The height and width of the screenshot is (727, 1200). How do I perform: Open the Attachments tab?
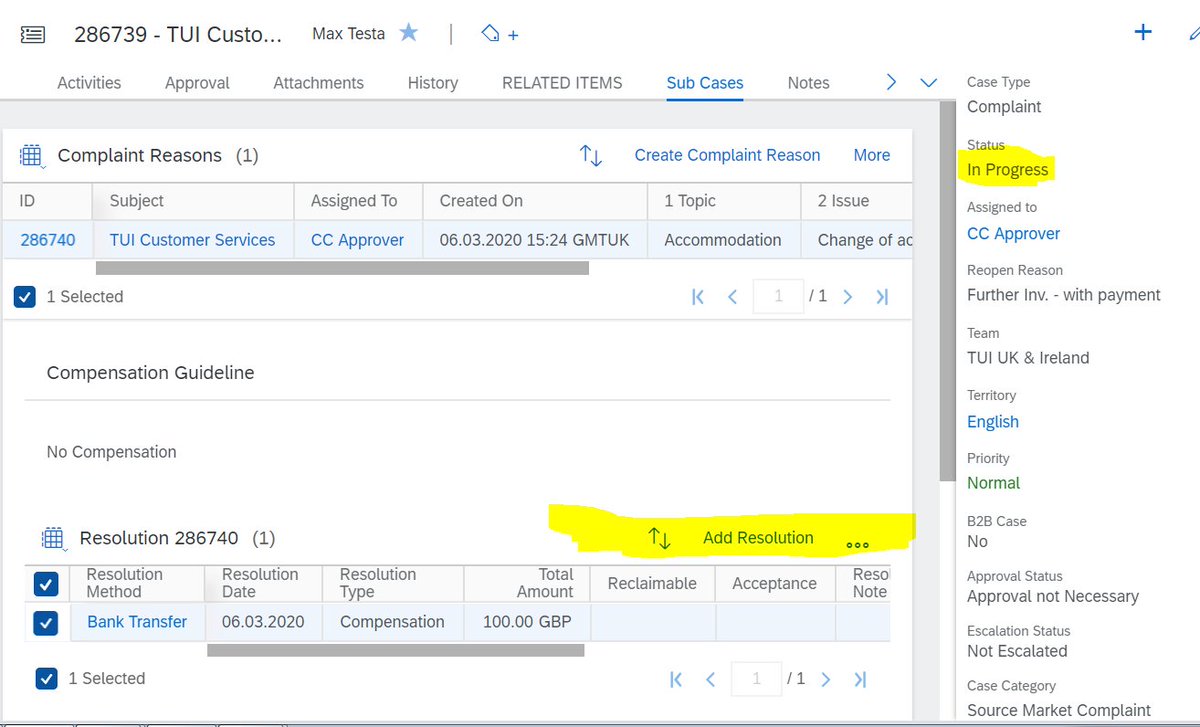(319, 83)
